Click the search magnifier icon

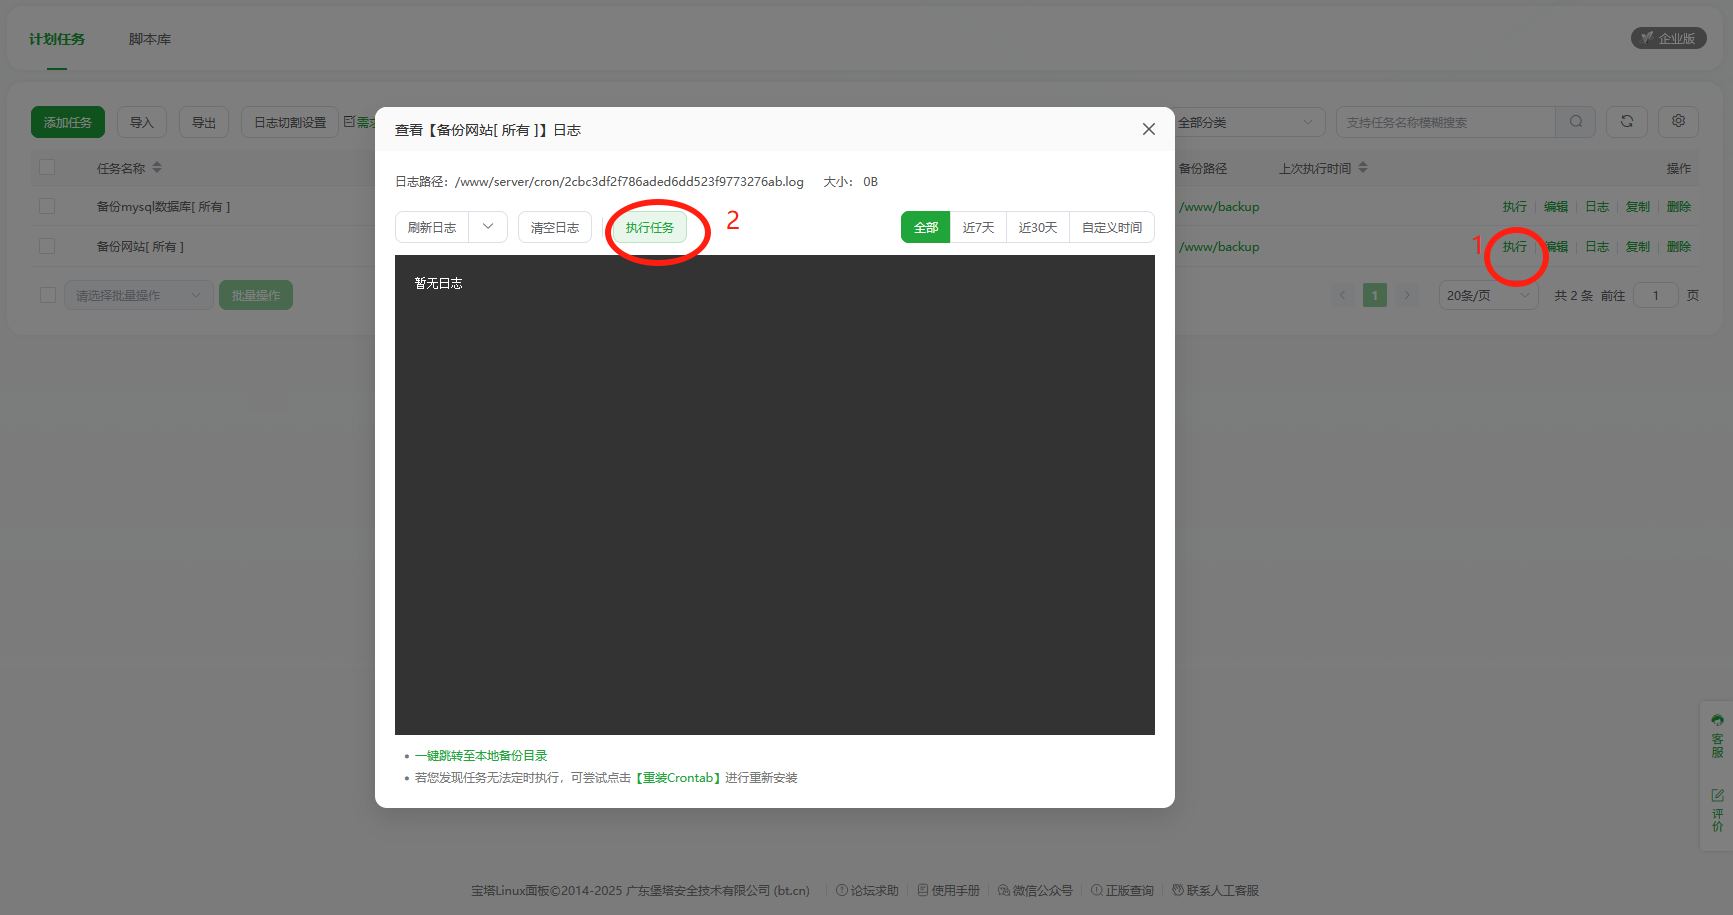[1576, 122]
